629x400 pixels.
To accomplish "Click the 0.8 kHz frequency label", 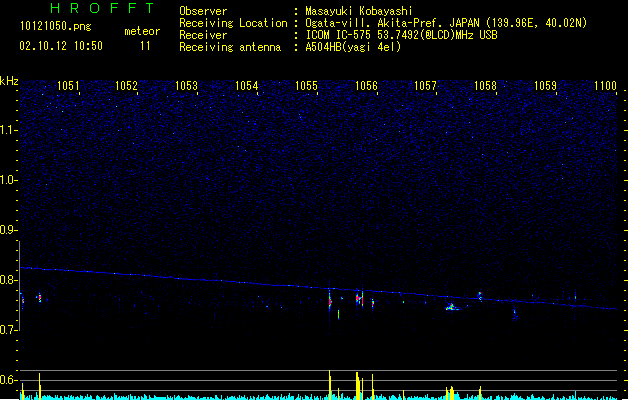I will point(8,280).
